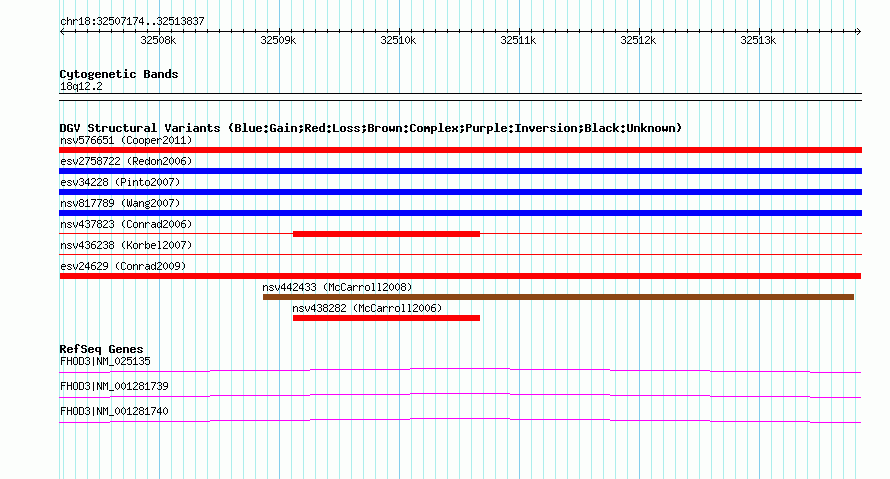Select the Cytogenetic Bands track title
This screenshot has height=479, width=890.
point(119,74)
